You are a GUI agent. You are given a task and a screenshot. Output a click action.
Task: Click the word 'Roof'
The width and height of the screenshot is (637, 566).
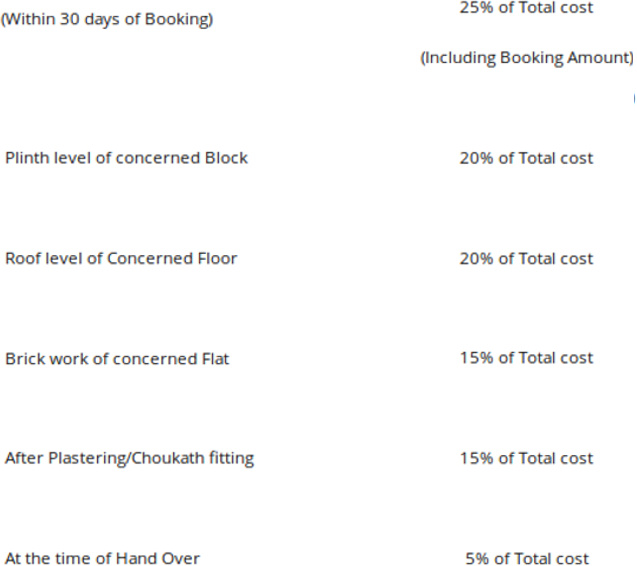[x=22, y=258]
